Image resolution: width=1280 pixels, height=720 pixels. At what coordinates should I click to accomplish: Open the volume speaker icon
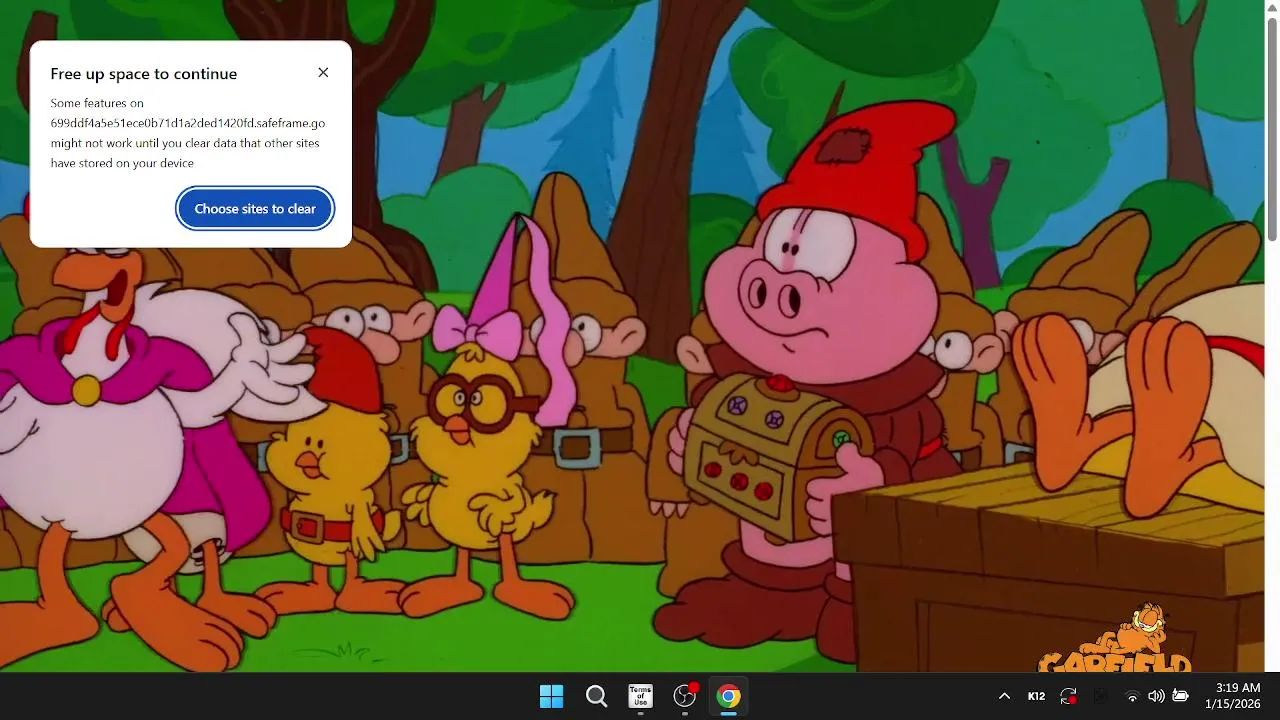point(1156,696)
